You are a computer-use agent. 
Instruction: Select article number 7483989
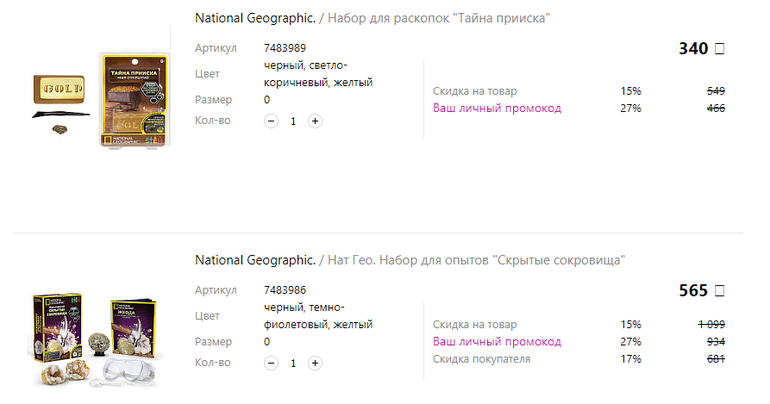coord(285,48)
